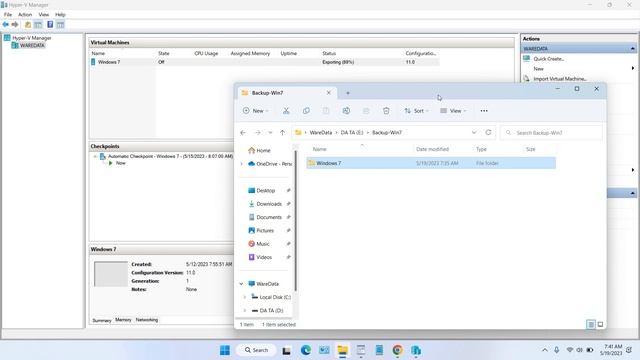Switch to details view in Explorer status bar

[x=591, y=324]
